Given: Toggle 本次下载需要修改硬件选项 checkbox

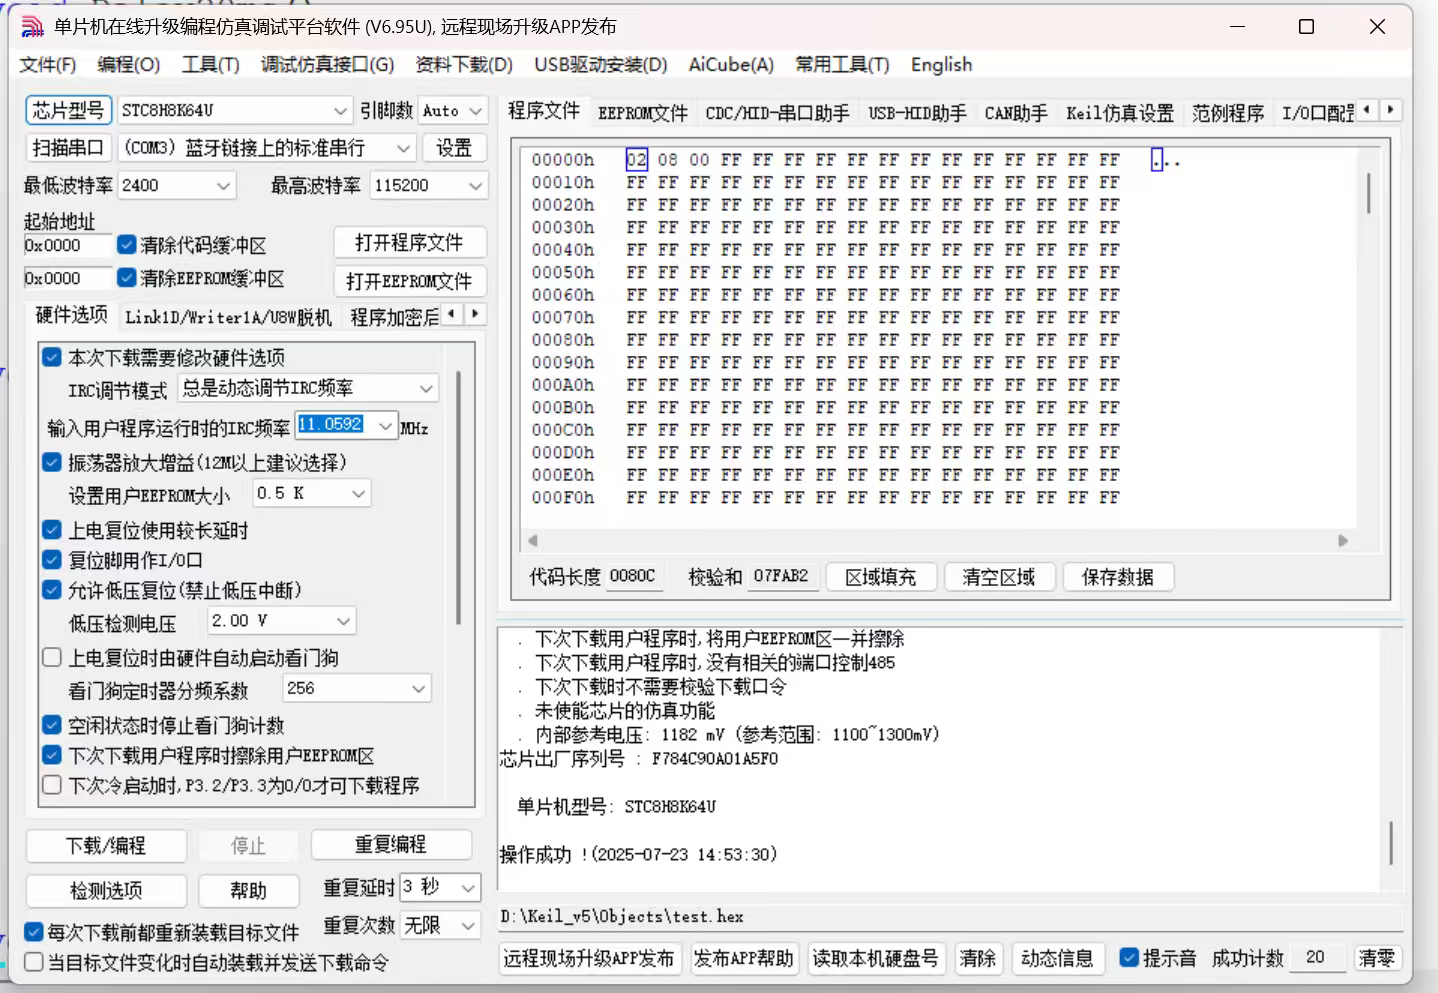Looking at the screenshot, I should [52, 356].
